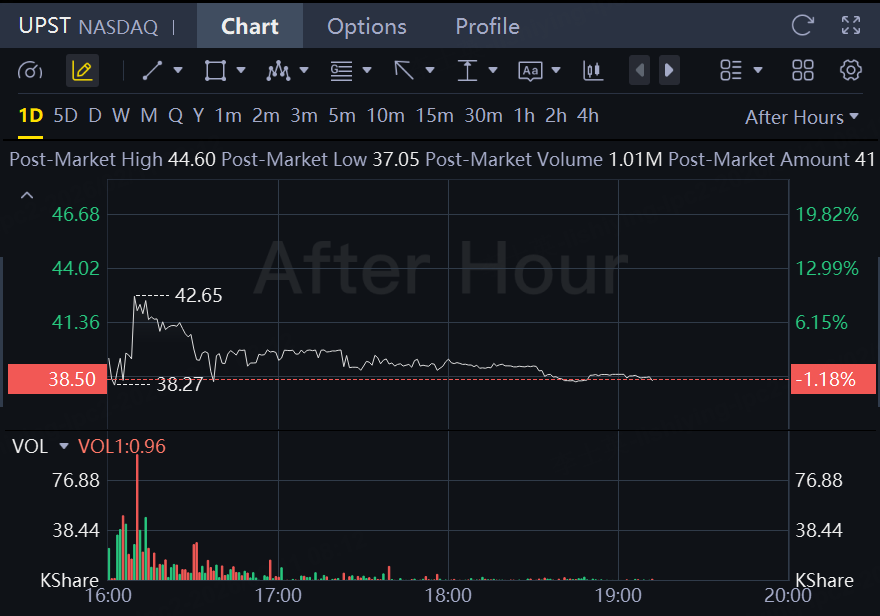Screen dimensions: 880x616
Task: Select the arrow marker tool
Action: coord(404,71)
